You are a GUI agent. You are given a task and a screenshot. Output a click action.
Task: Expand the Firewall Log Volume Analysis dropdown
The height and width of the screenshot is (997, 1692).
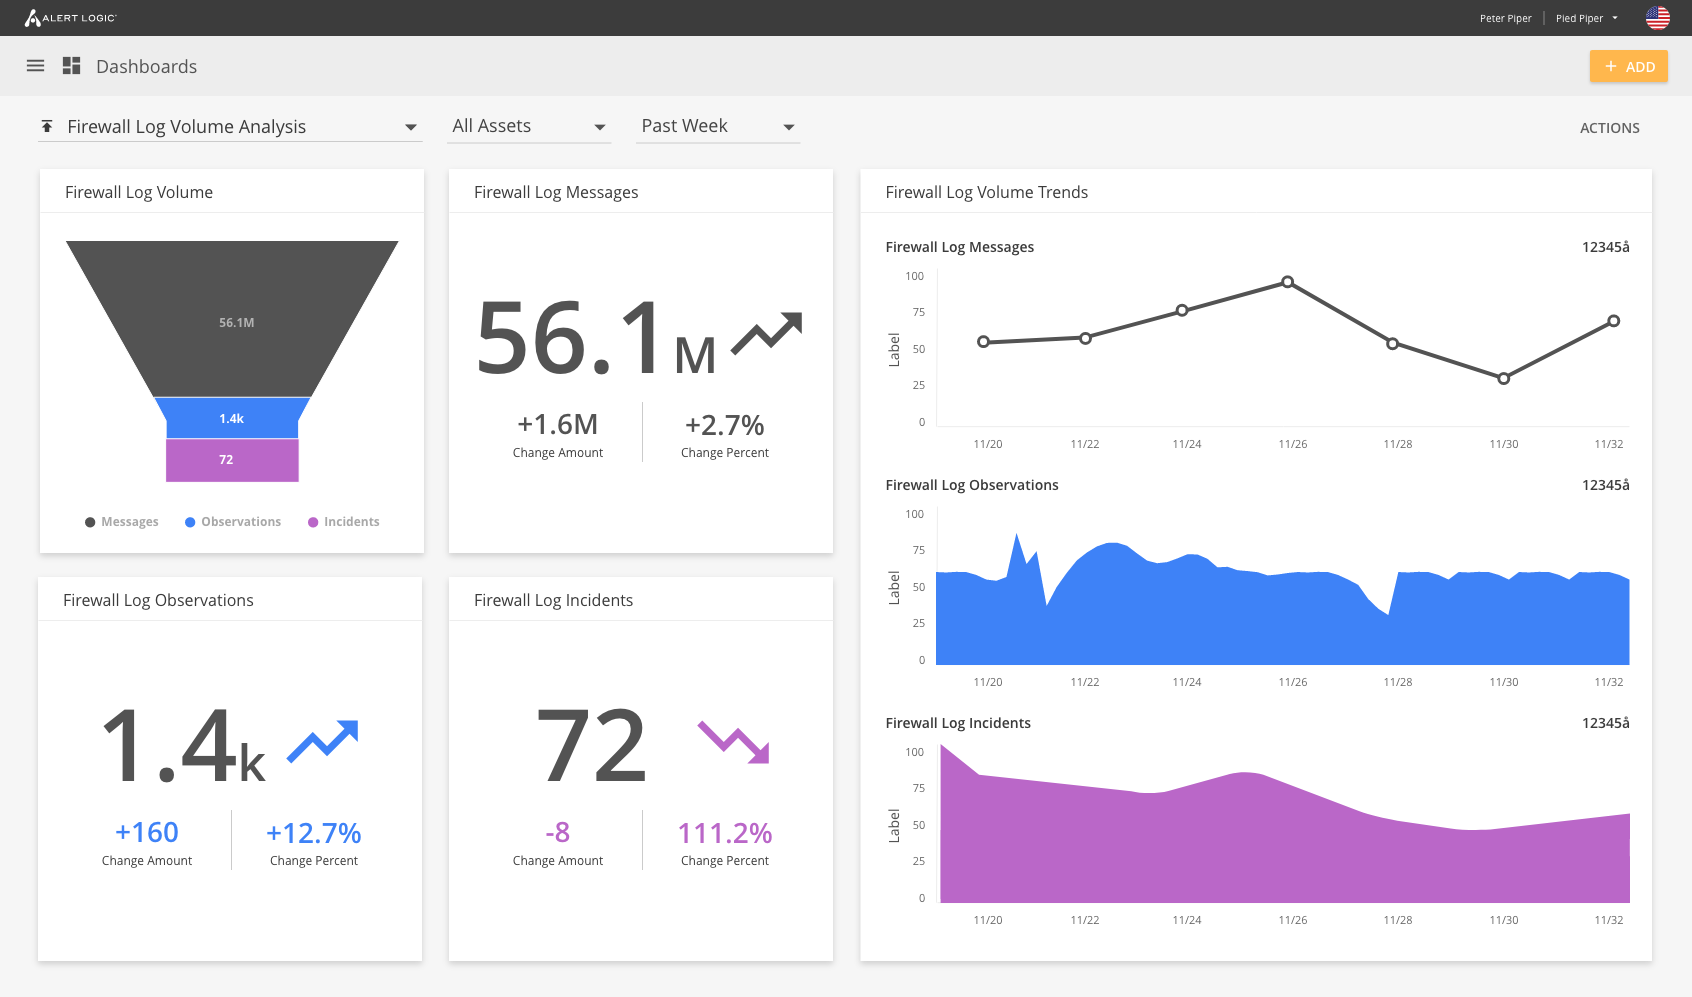(x=410, y=127)
